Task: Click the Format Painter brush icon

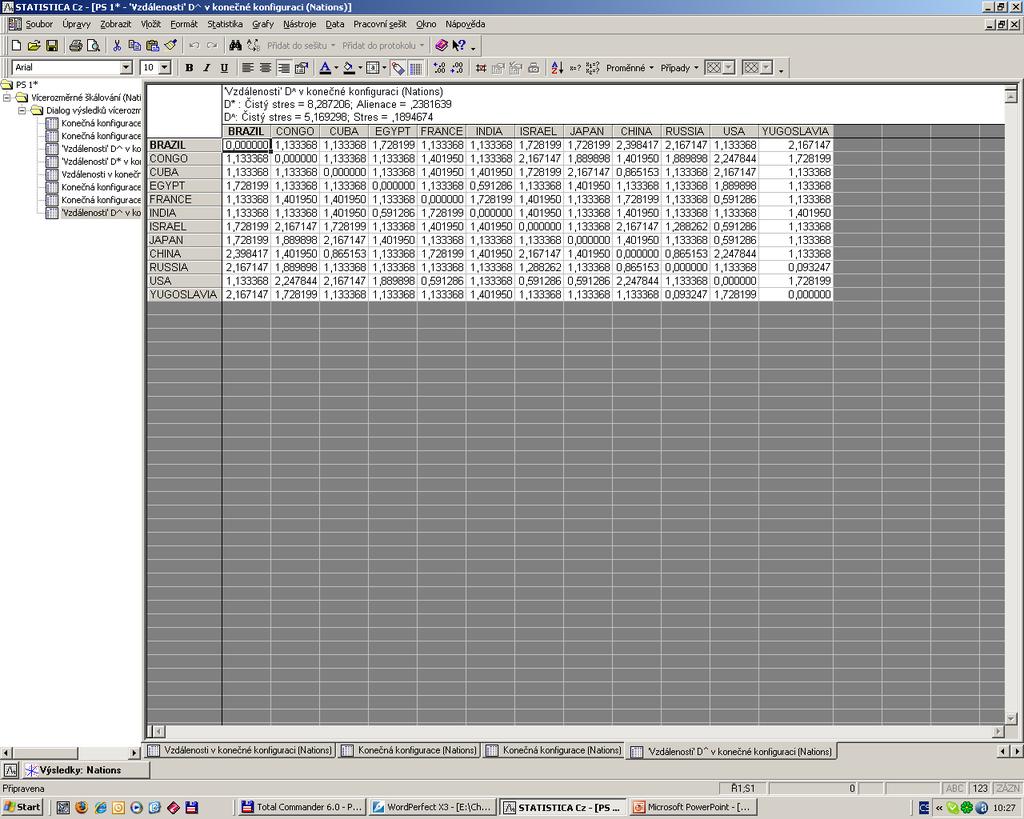Action: coord(170,46)
